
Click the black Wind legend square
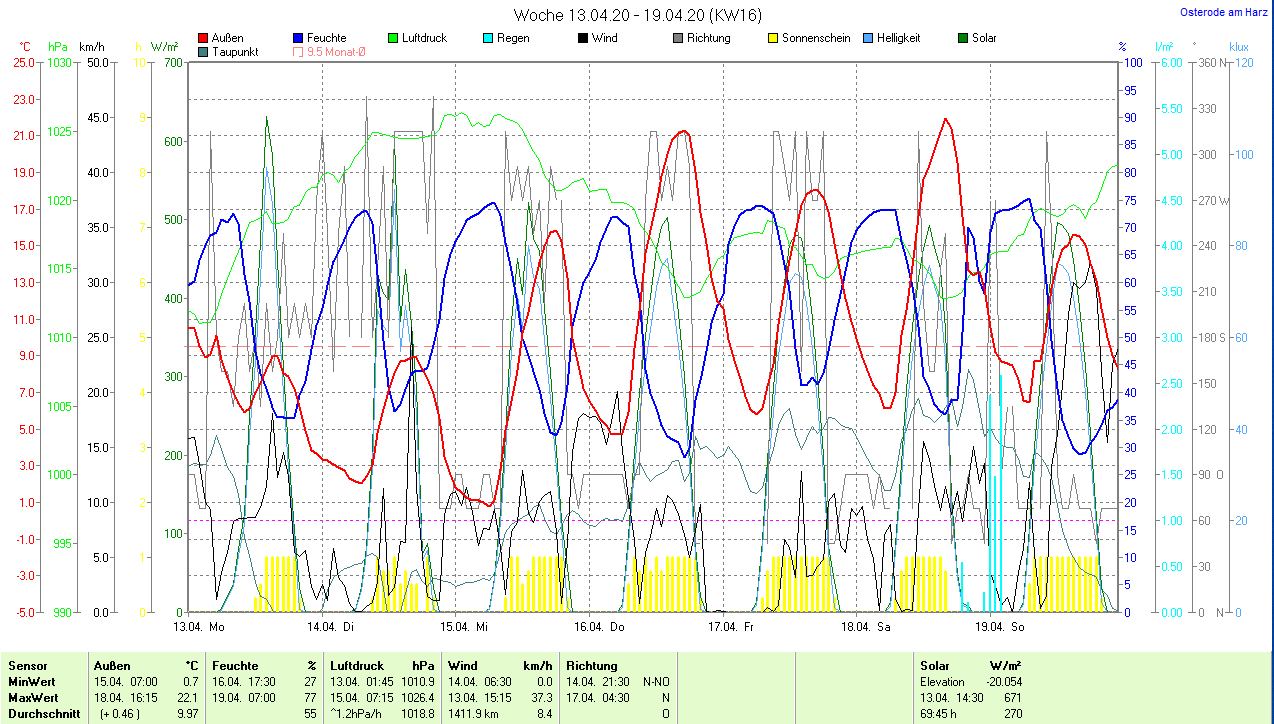pos(583,38)
